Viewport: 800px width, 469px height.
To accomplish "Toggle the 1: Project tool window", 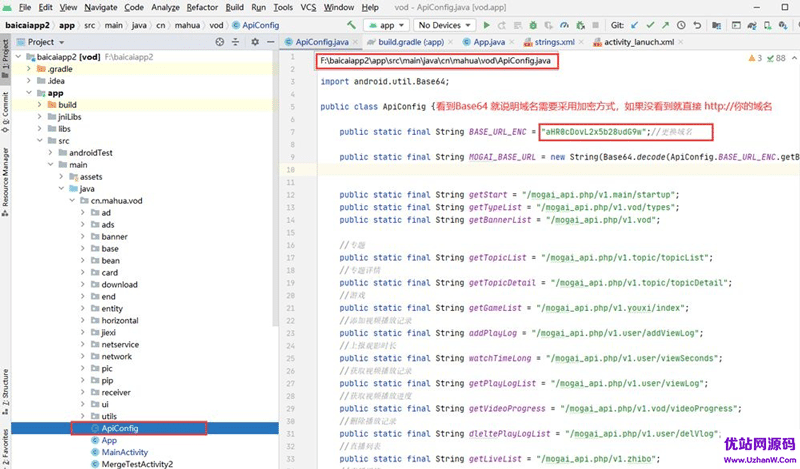I will 5,58.
